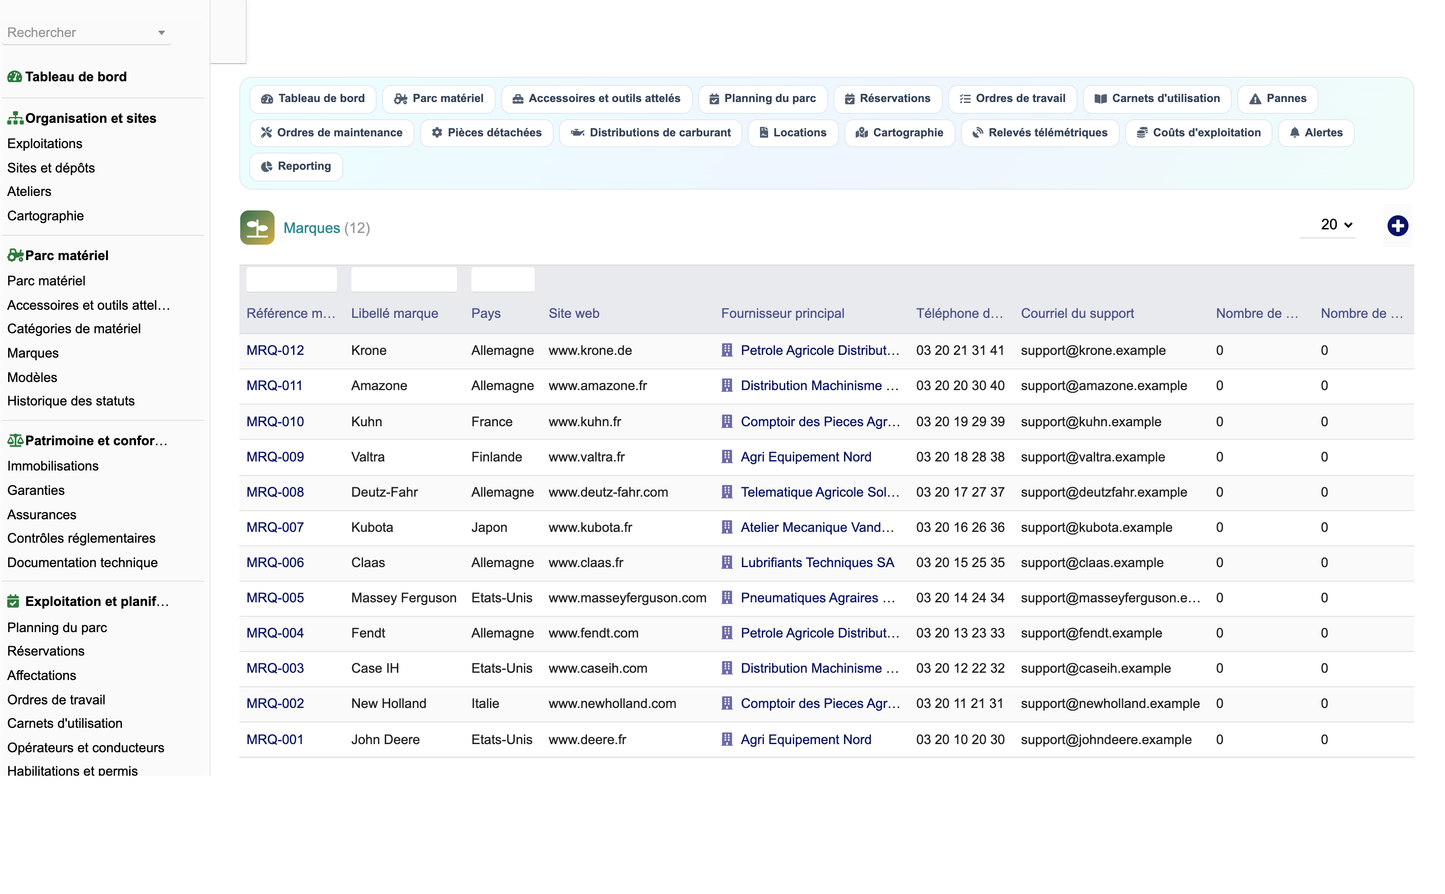Screen dimensions: 1445x894
Task: Click the building icon beside Lubrifiants Techniques SA
Action: [x=727, y=563]
